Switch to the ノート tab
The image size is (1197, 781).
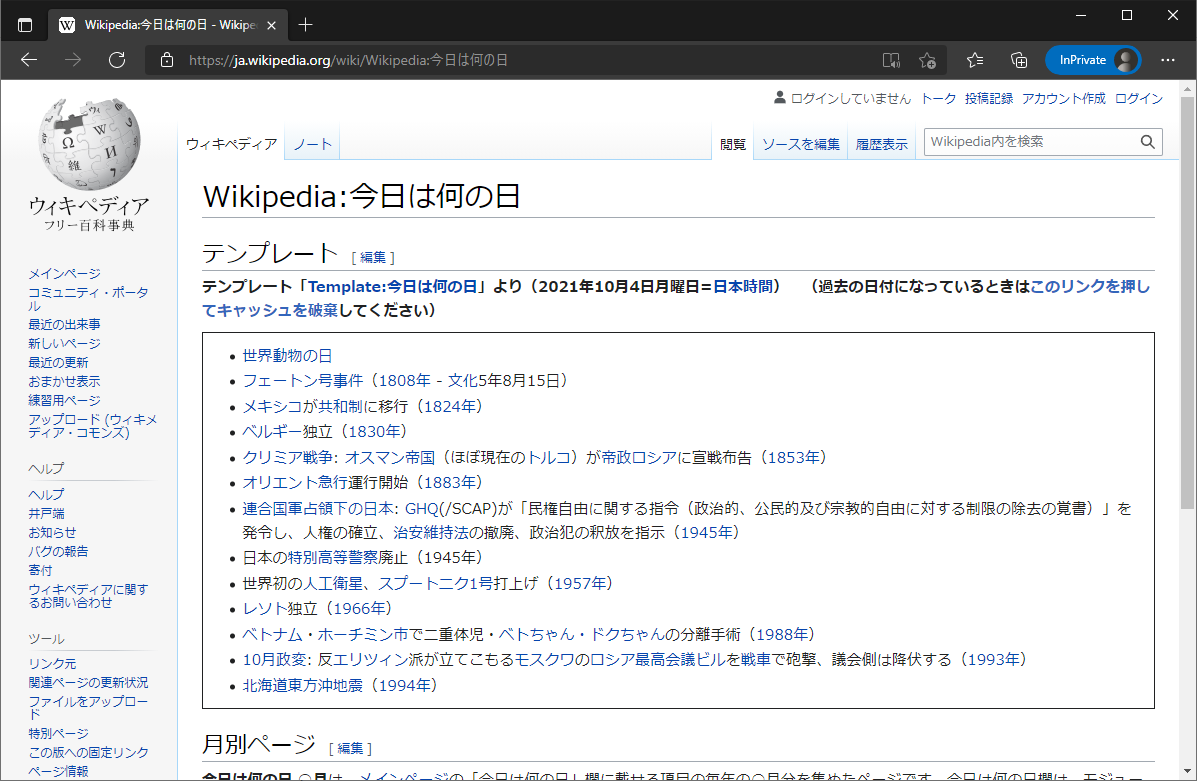313,144
